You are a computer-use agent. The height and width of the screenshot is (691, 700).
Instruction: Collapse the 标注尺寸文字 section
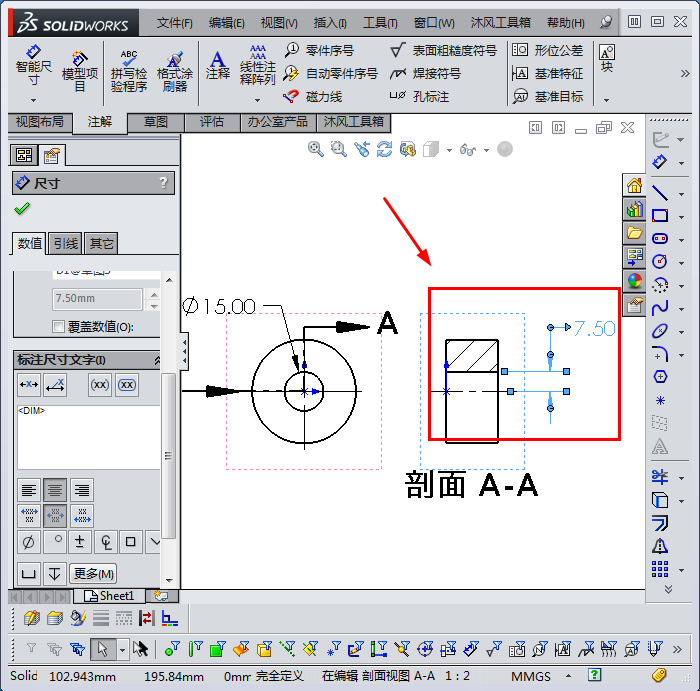(x=157, y=360)
